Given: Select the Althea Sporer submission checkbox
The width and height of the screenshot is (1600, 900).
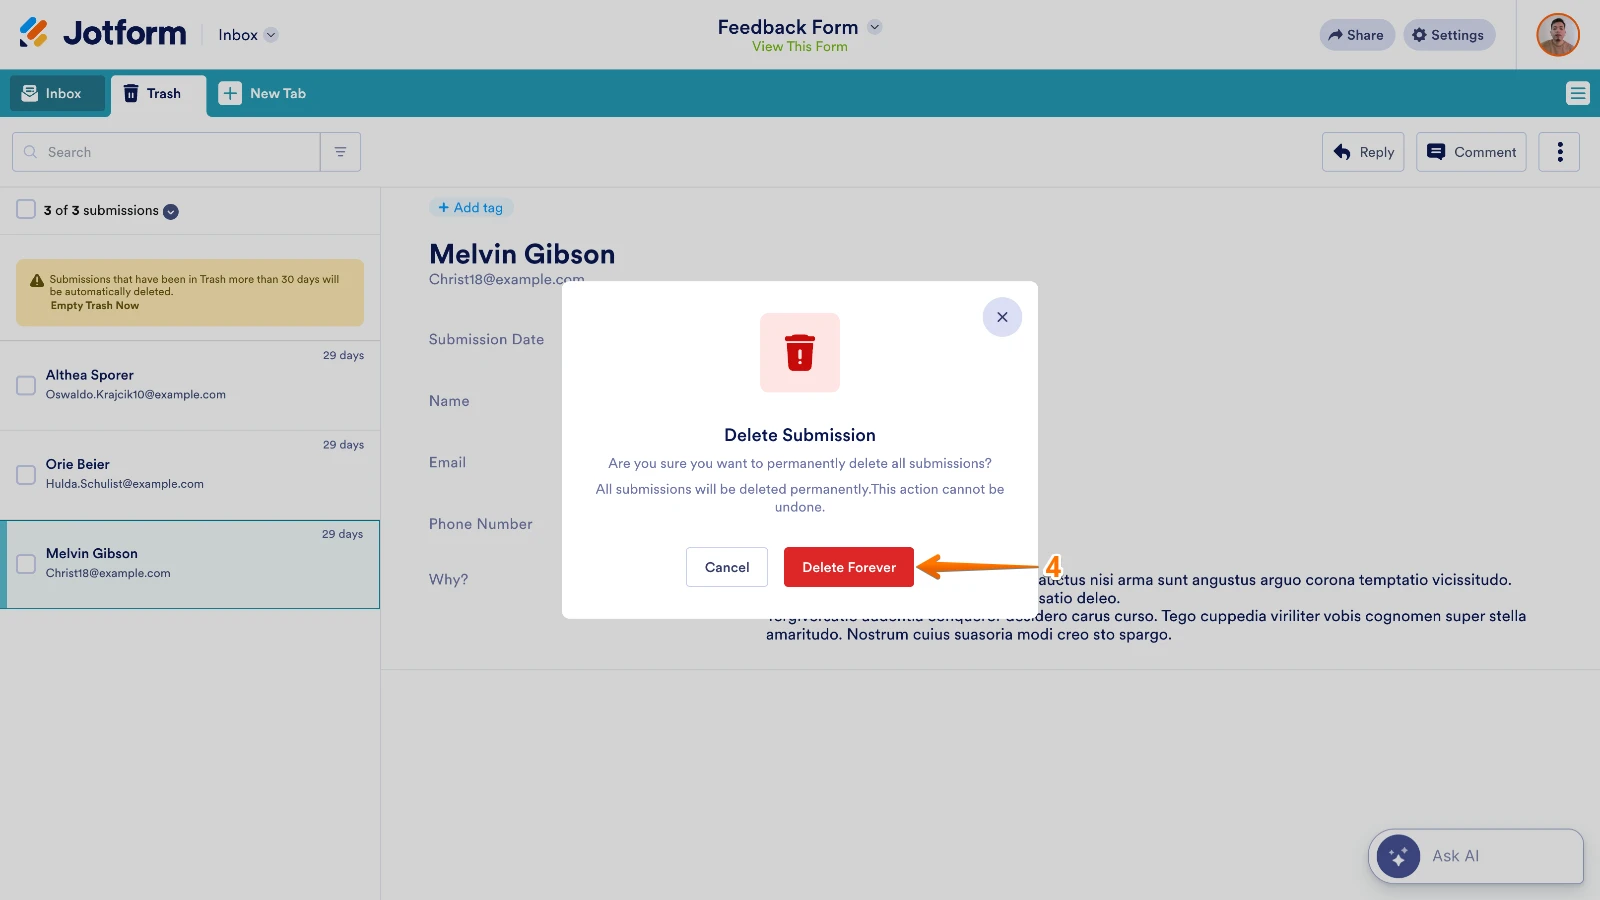Looking at the screenshot, I should (x=26, y=385).
